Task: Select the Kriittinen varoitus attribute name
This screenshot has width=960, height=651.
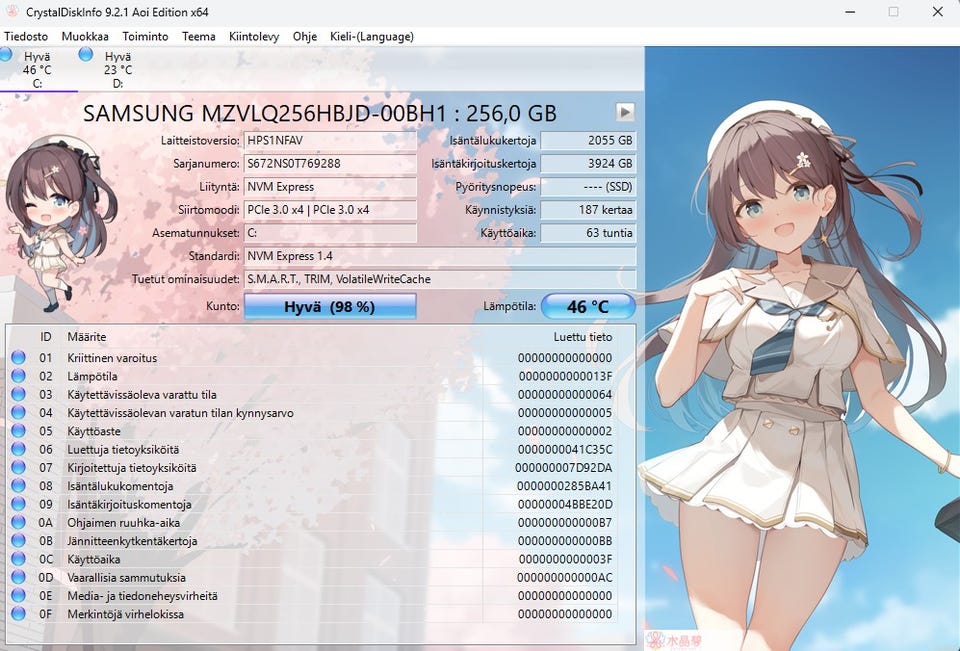Action: point(112,358)
